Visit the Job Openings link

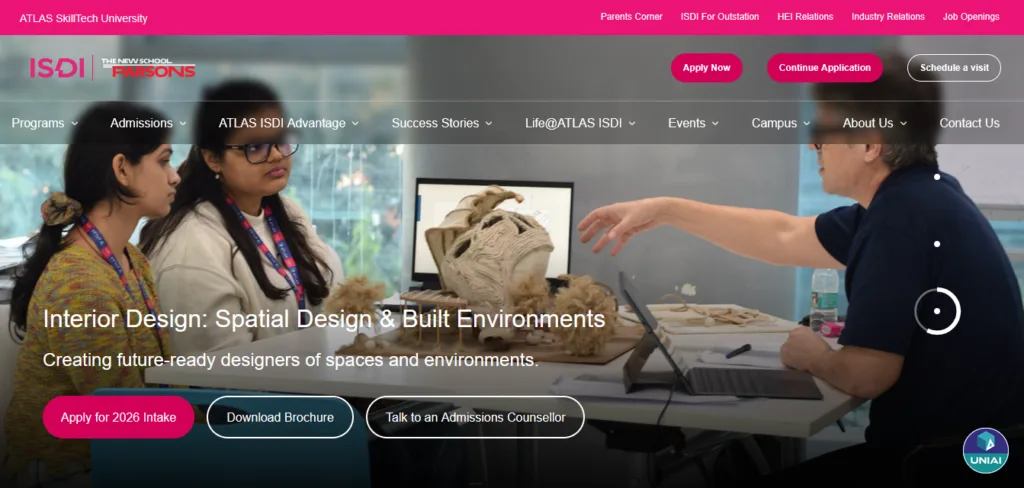pyautogui.click(x=971, y=17)
